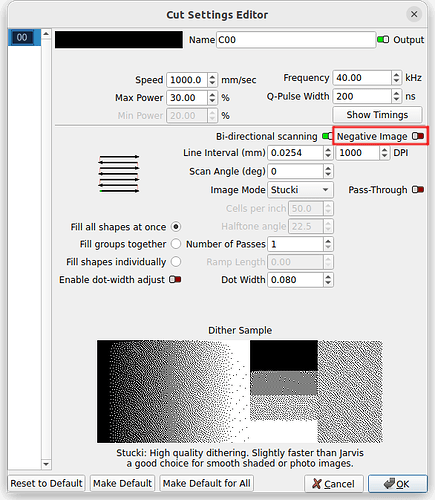Turn off Bi-directional scanning
The image size is (435, 500).
point(327,136)
